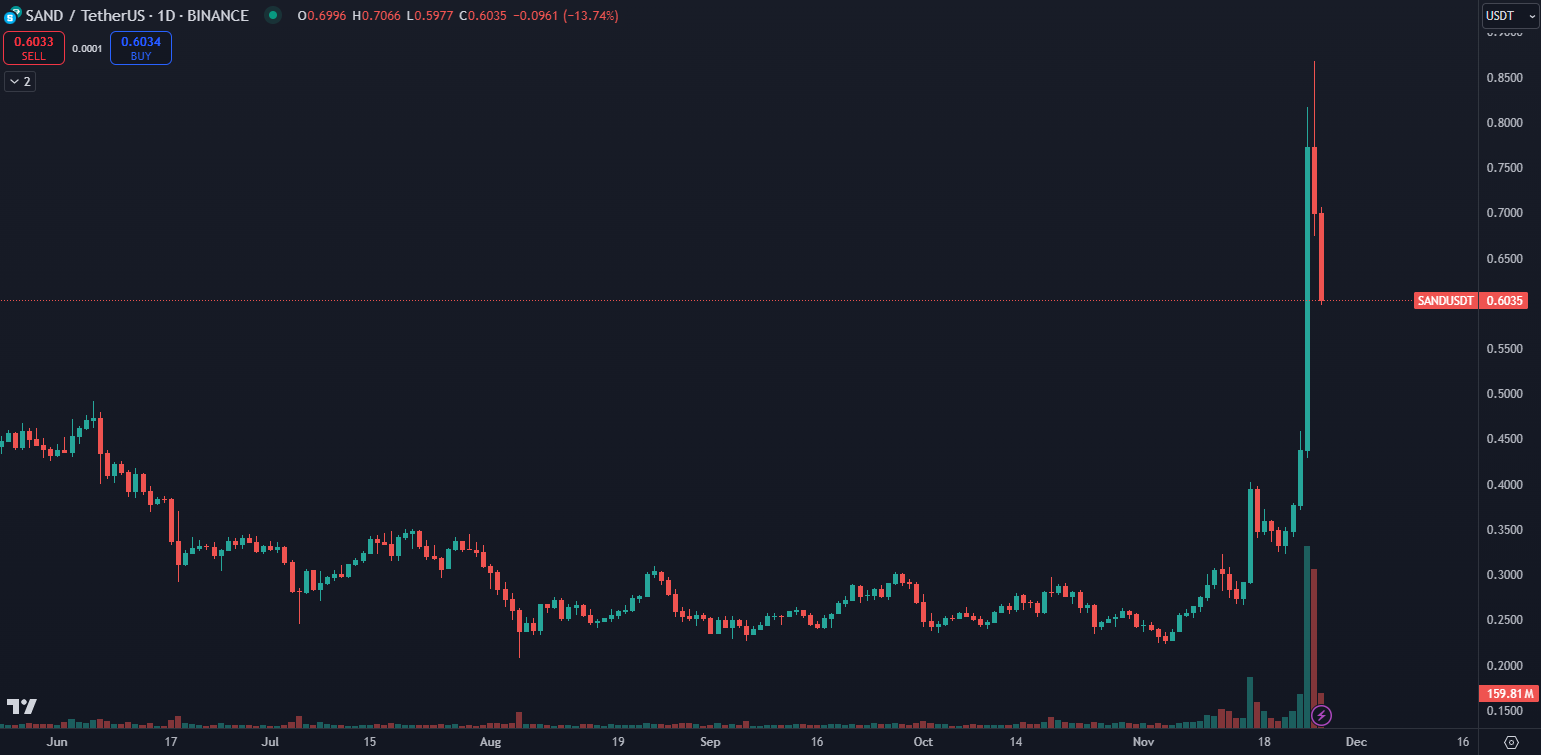Click the 0.7000 price axis label
This screenshot has height=755, width=1541.
1505,213
